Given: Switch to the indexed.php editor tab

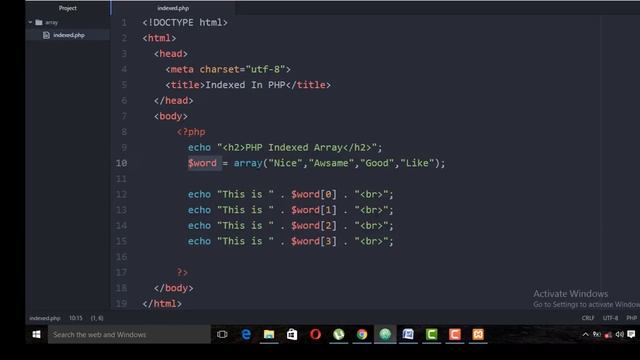Looking at the screenshot, I should pos(173,8).
